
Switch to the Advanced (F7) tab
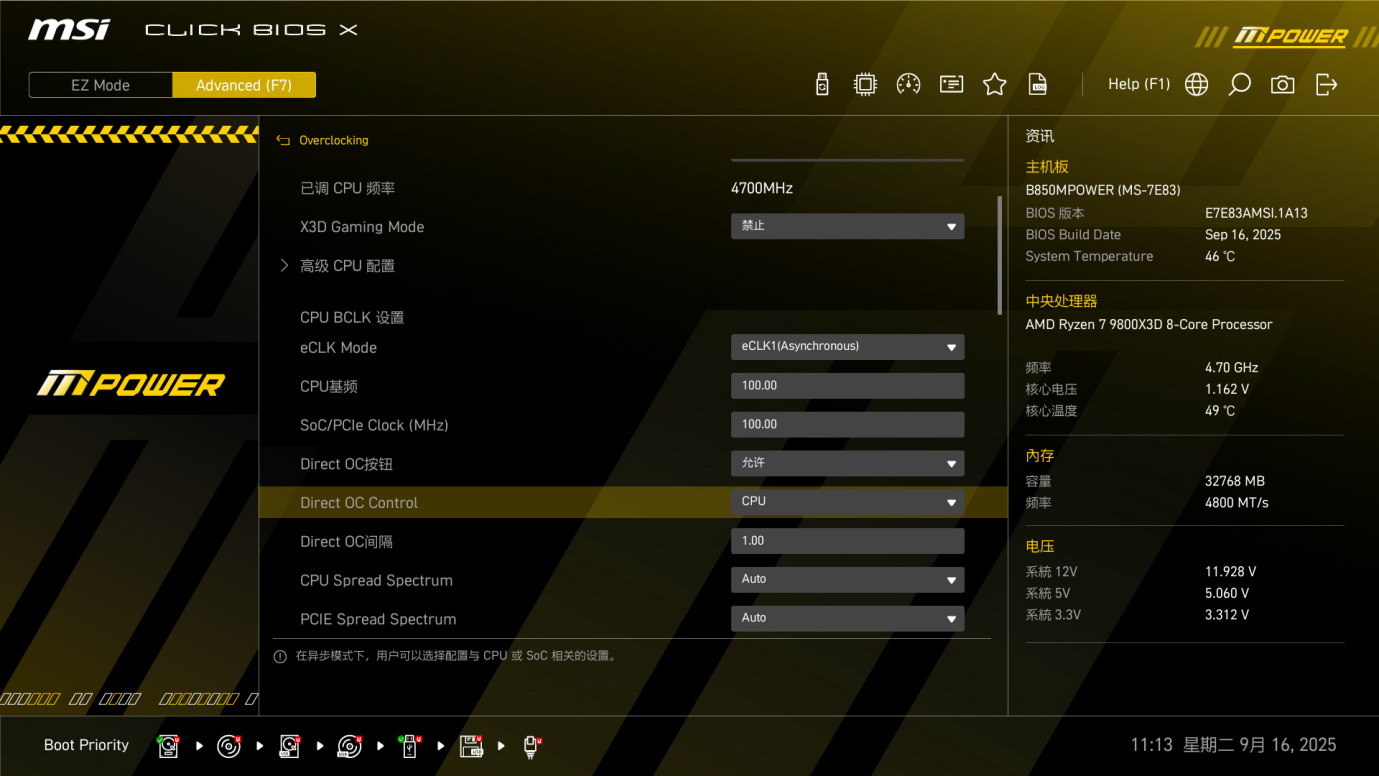244,85
